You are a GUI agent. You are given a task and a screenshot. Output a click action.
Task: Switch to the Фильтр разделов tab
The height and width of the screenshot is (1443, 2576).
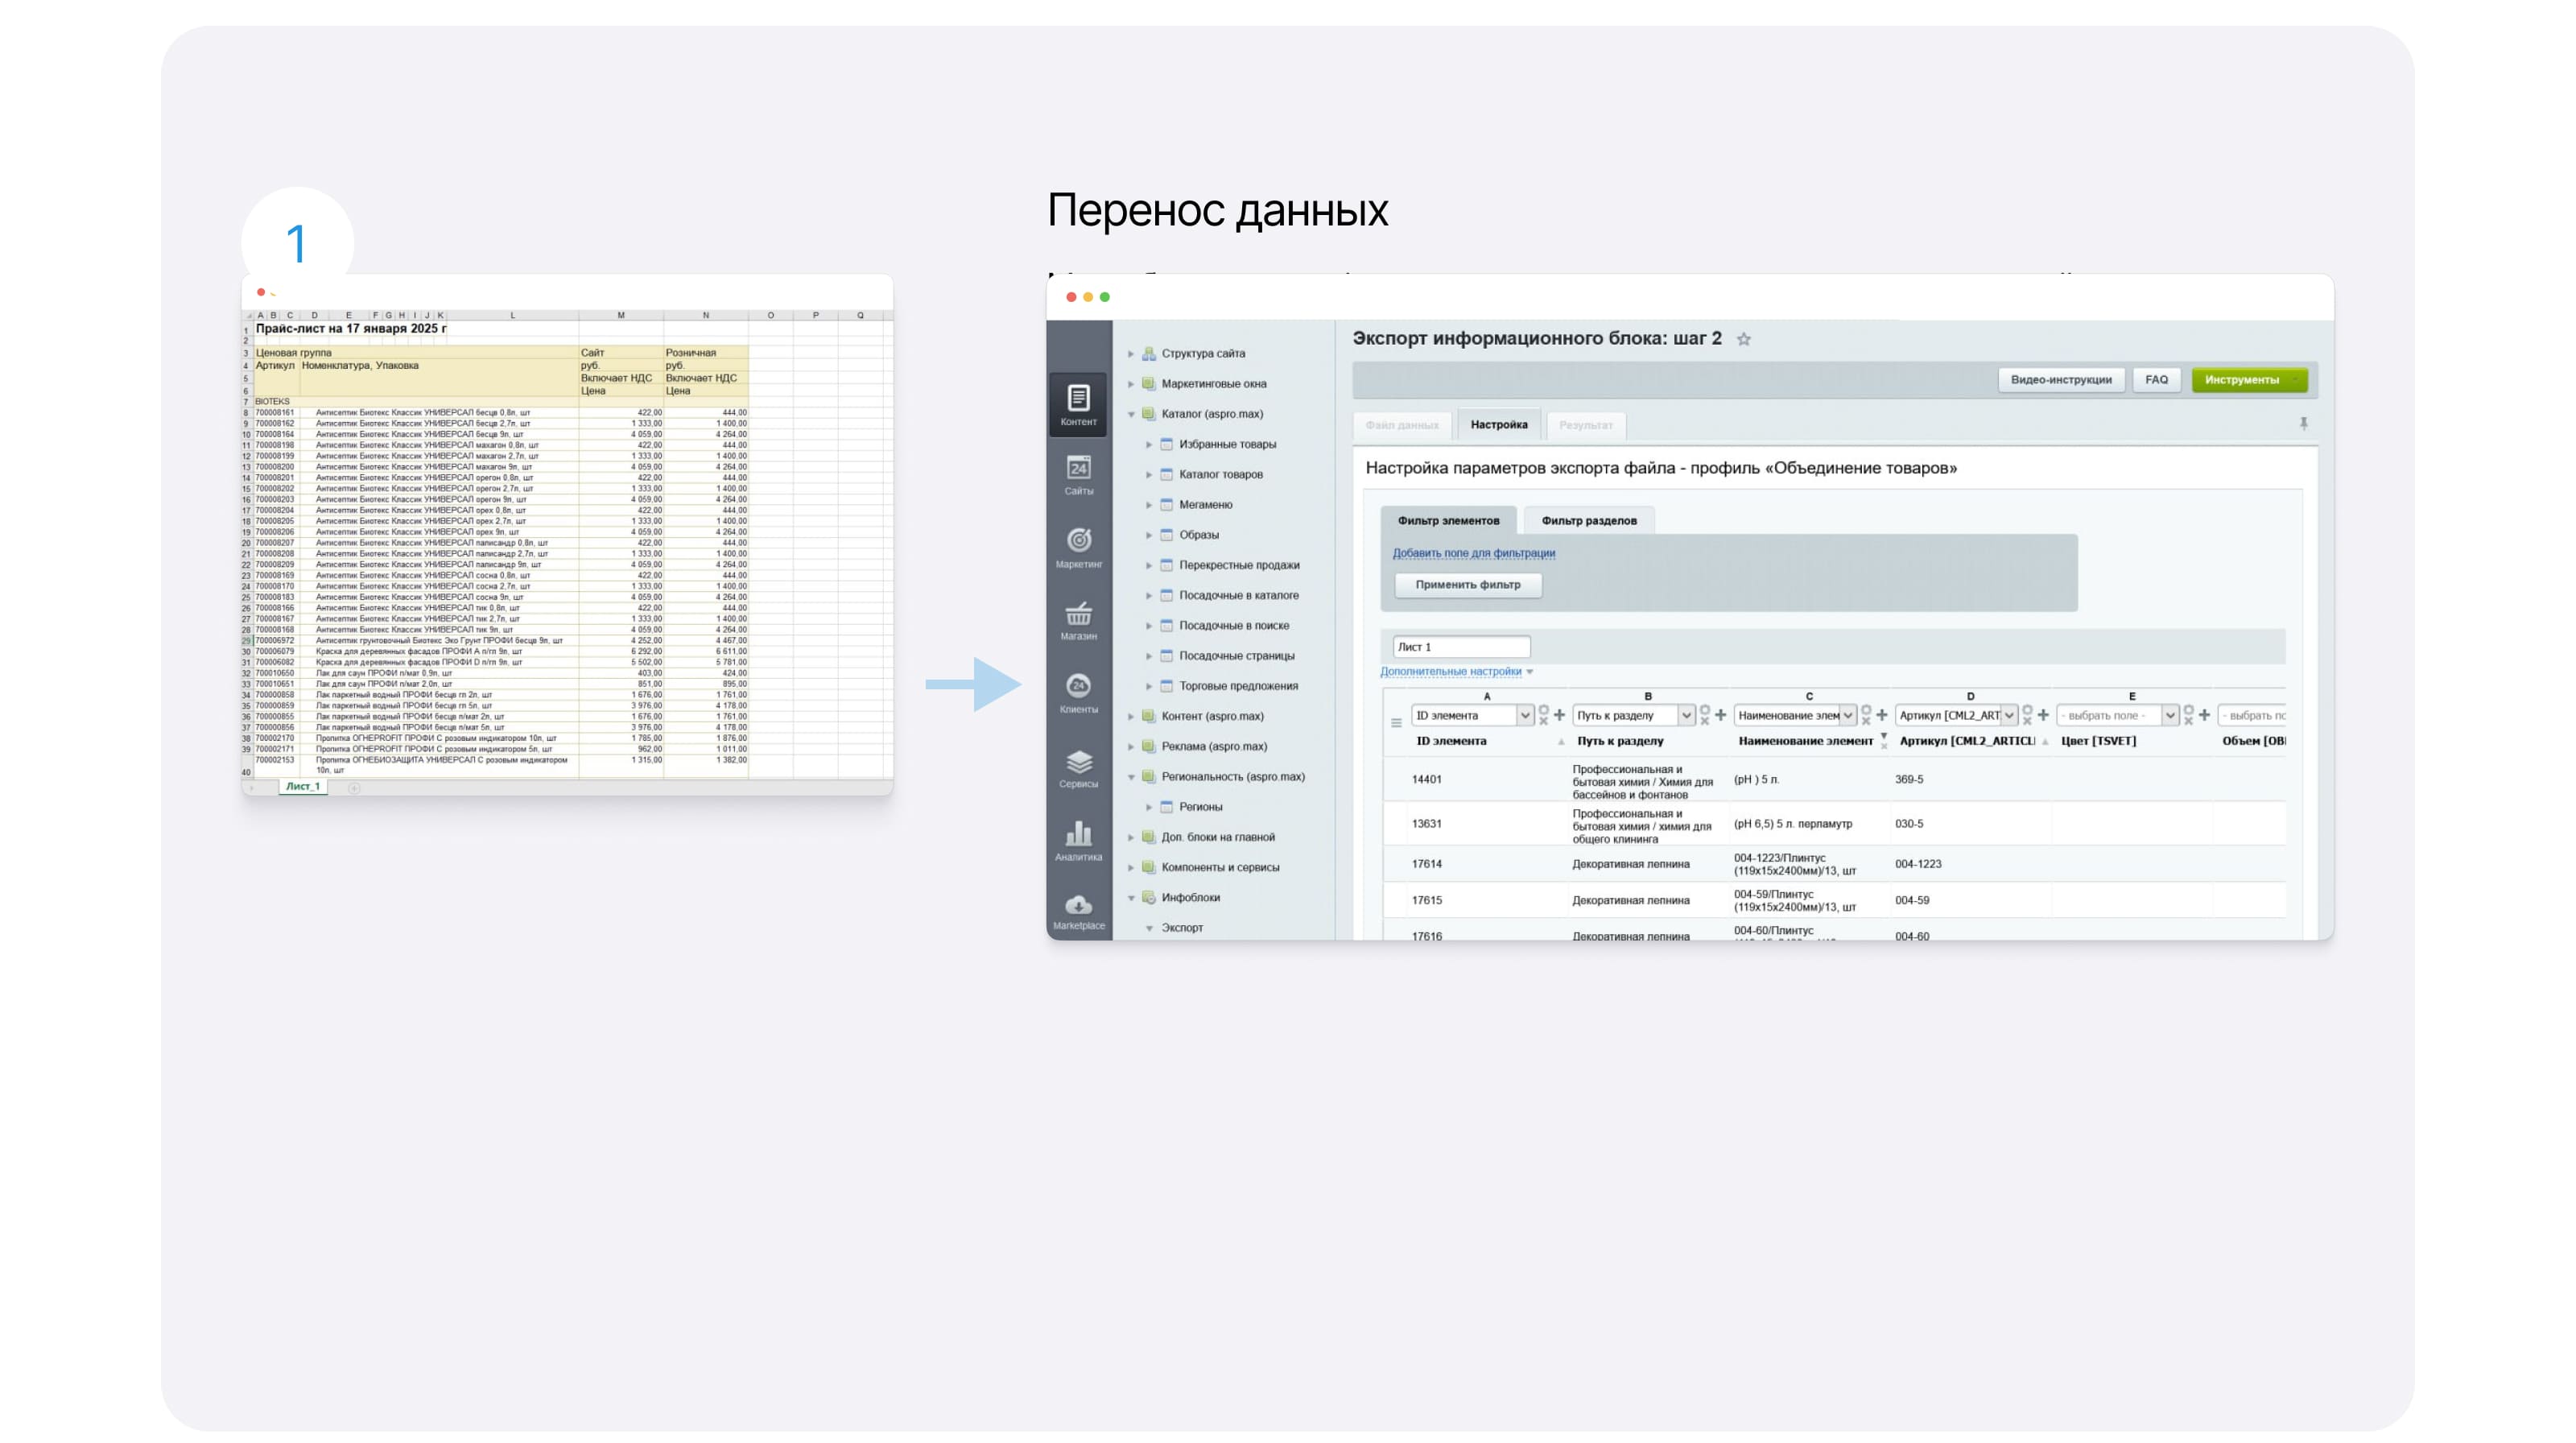[x=1588, y=520]
